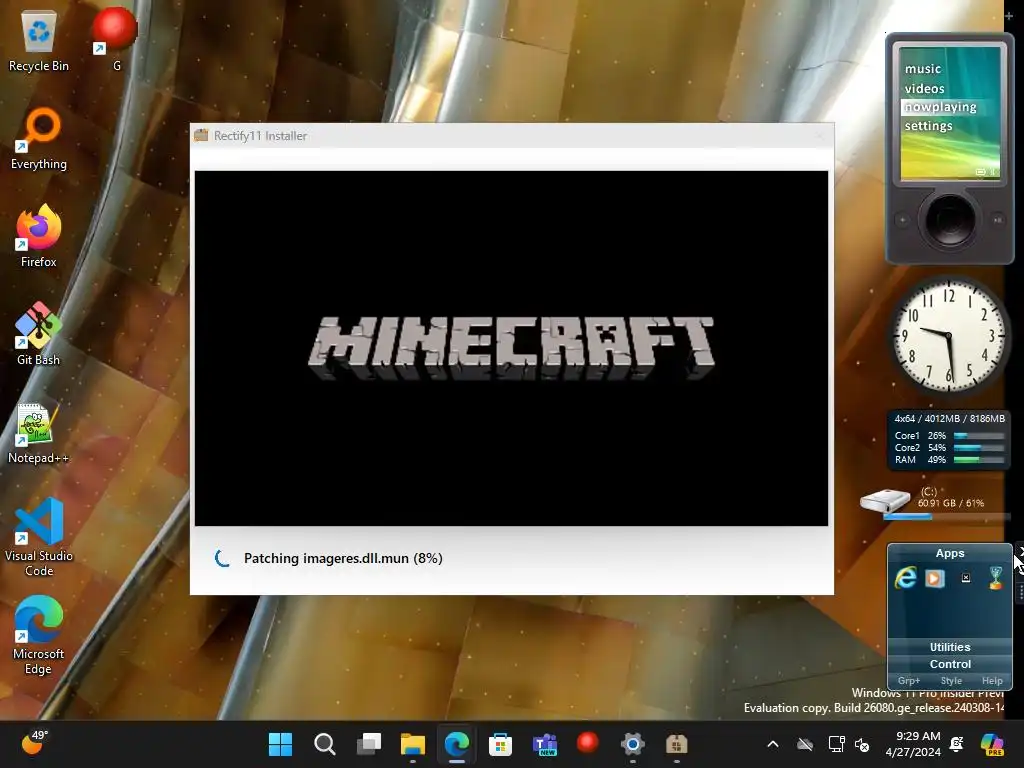Click the muted volume tray icon
Viewport: 1024px width, 768px height.
(x=862, y=744)
